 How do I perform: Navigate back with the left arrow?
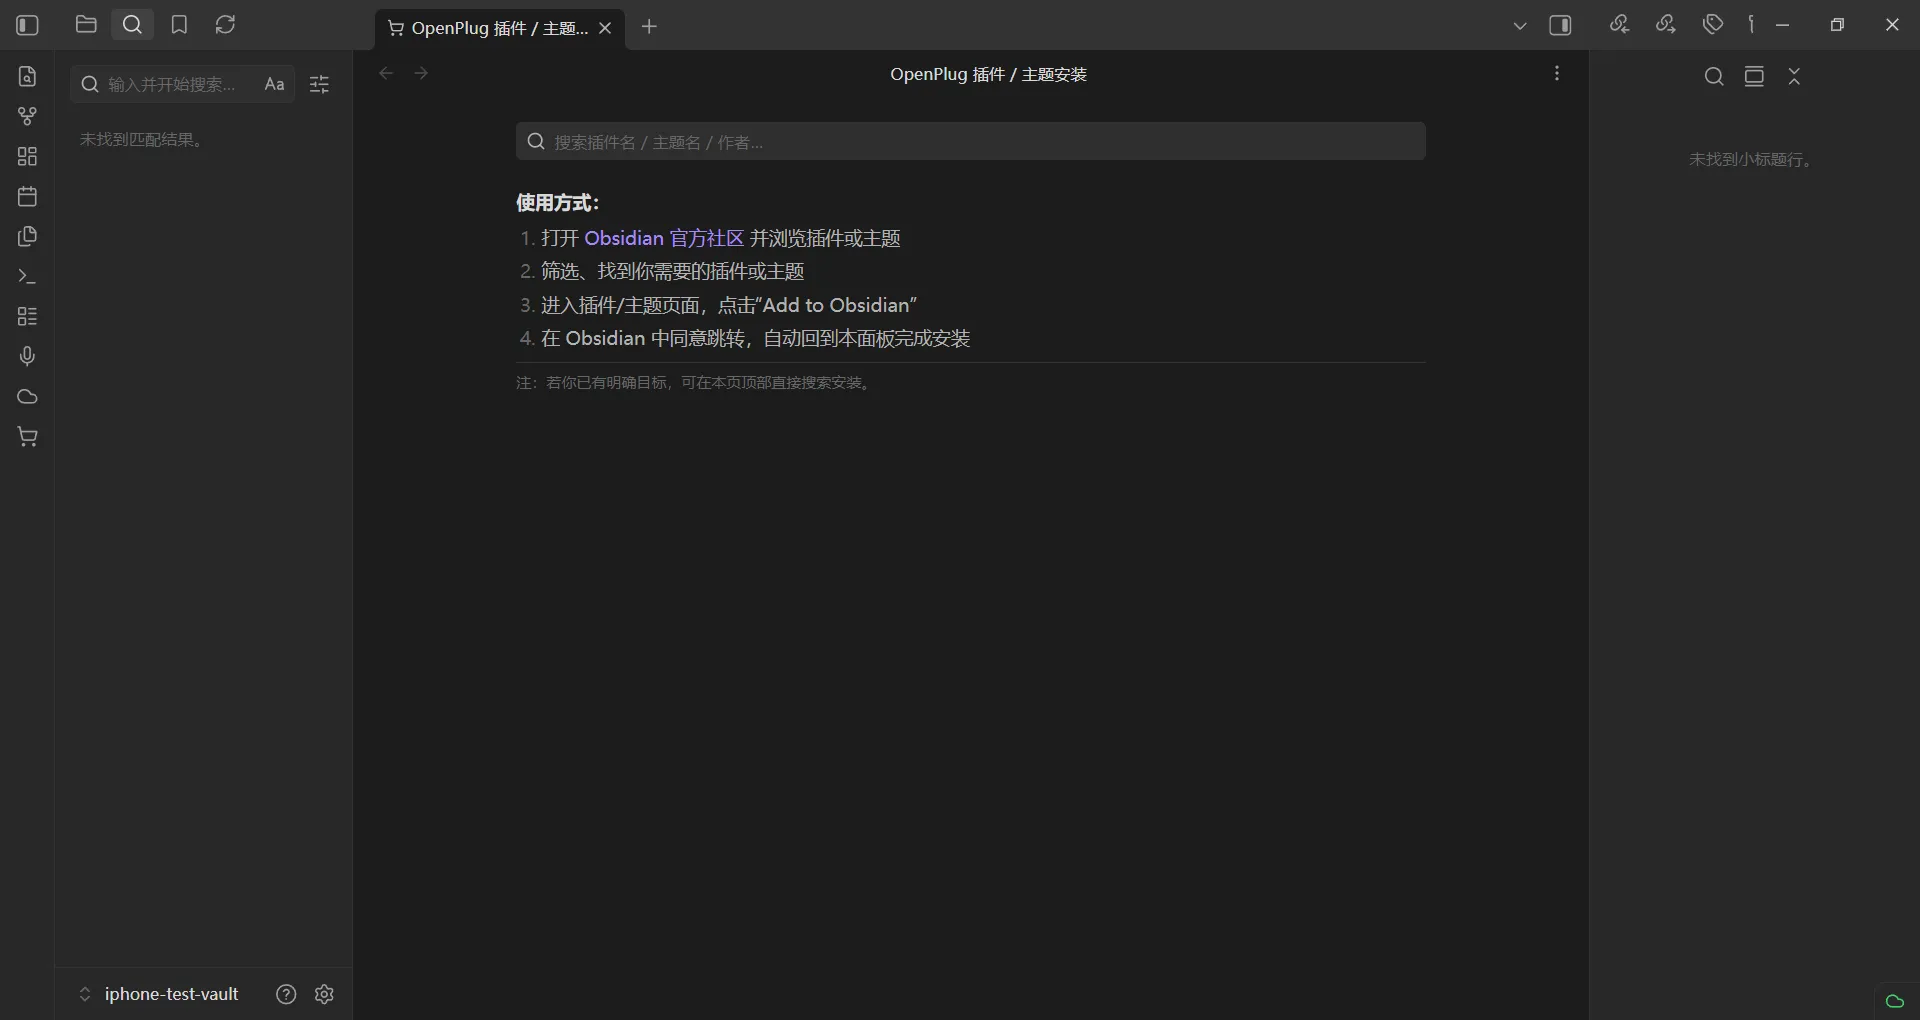pos(387,74)
